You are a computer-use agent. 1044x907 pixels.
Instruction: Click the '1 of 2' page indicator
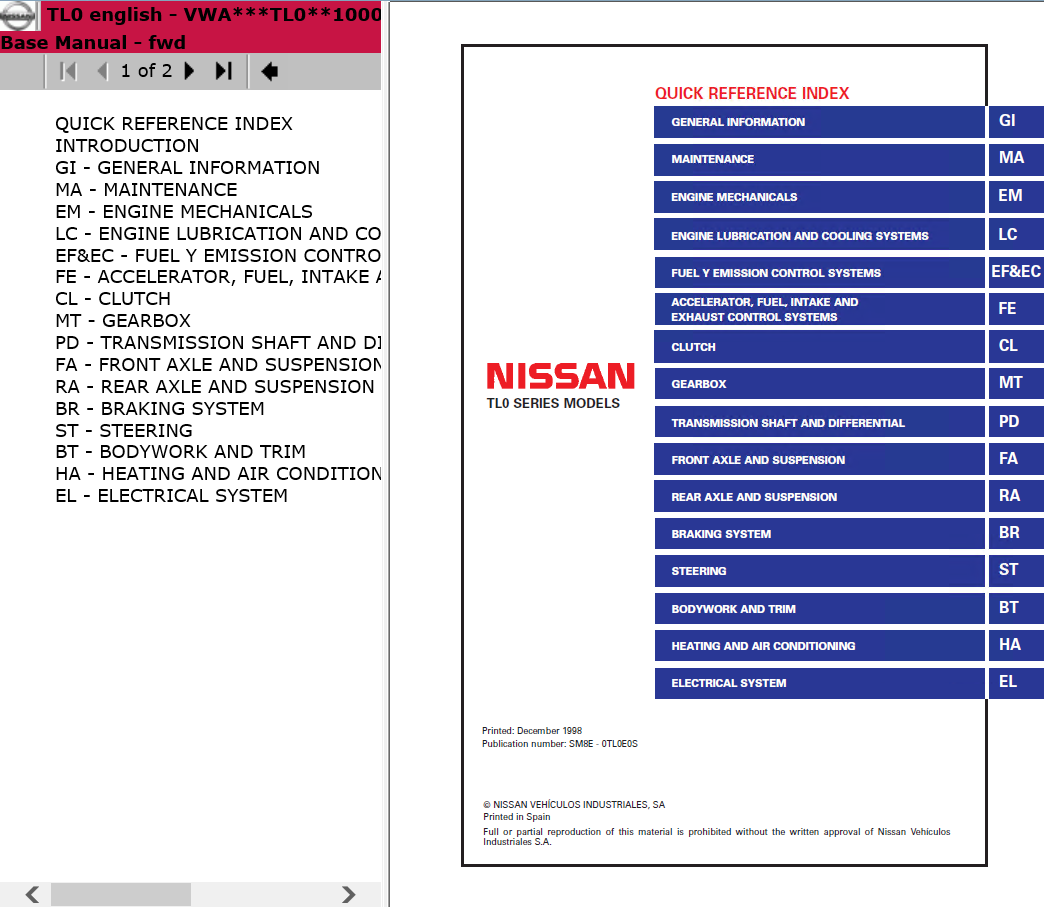(x=146, y=71)
